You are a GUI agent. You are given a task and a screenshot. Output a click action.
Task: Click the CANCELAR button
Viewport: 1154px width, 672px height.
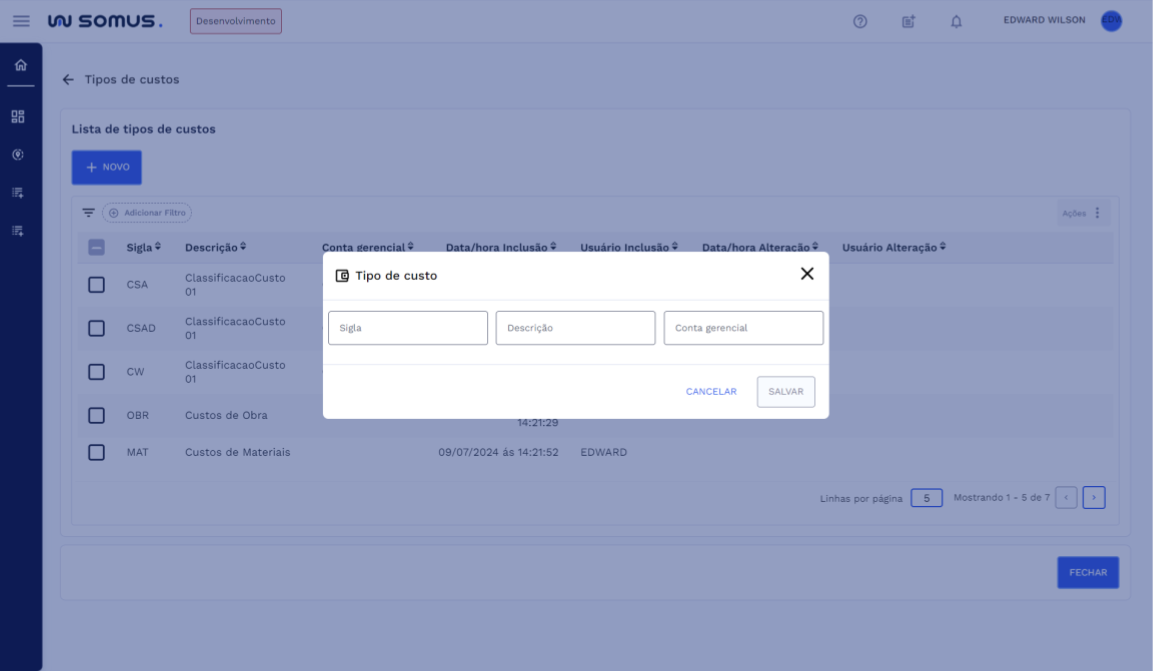click(x=711, y=392)
